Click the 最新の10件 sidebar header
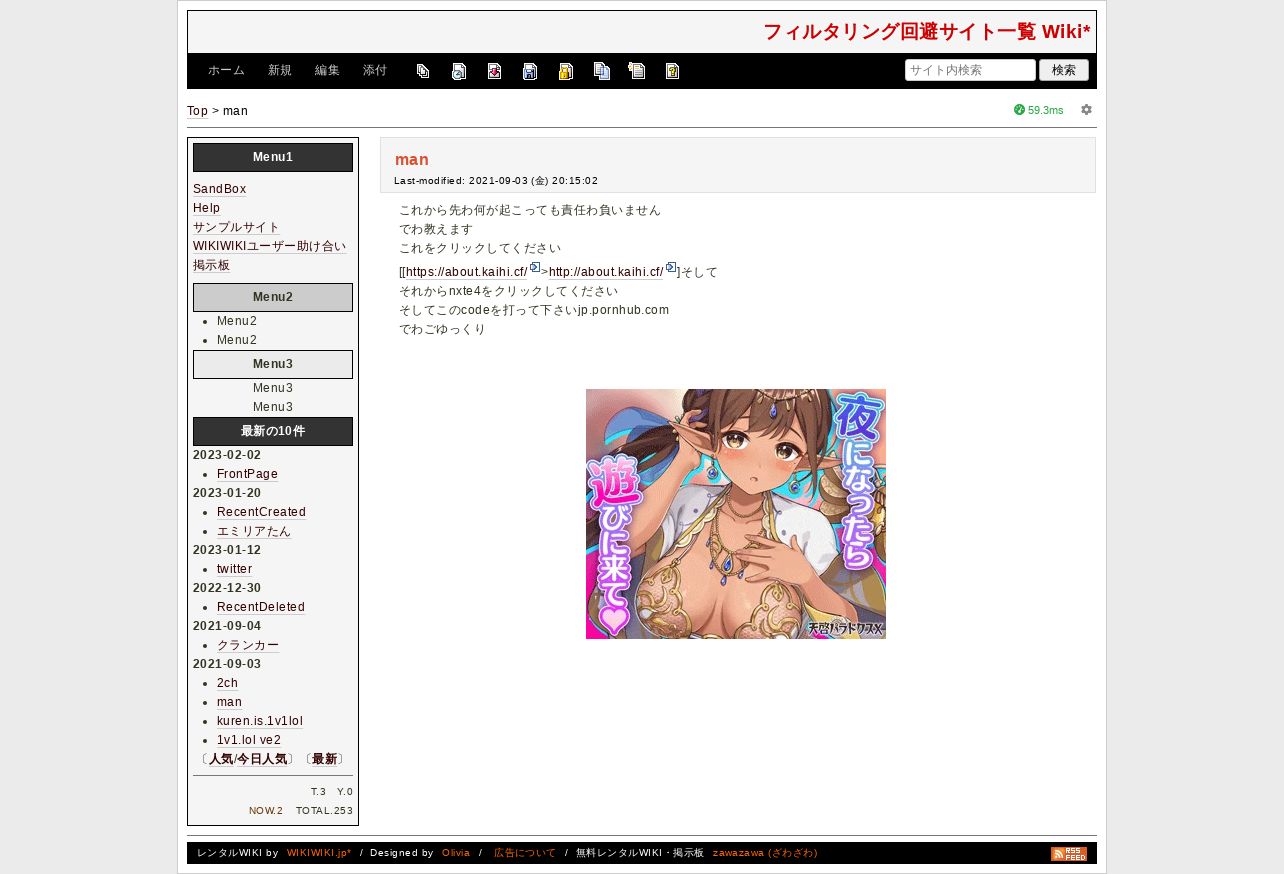This screenshot has height=874, width=1284. click(273, 431)
